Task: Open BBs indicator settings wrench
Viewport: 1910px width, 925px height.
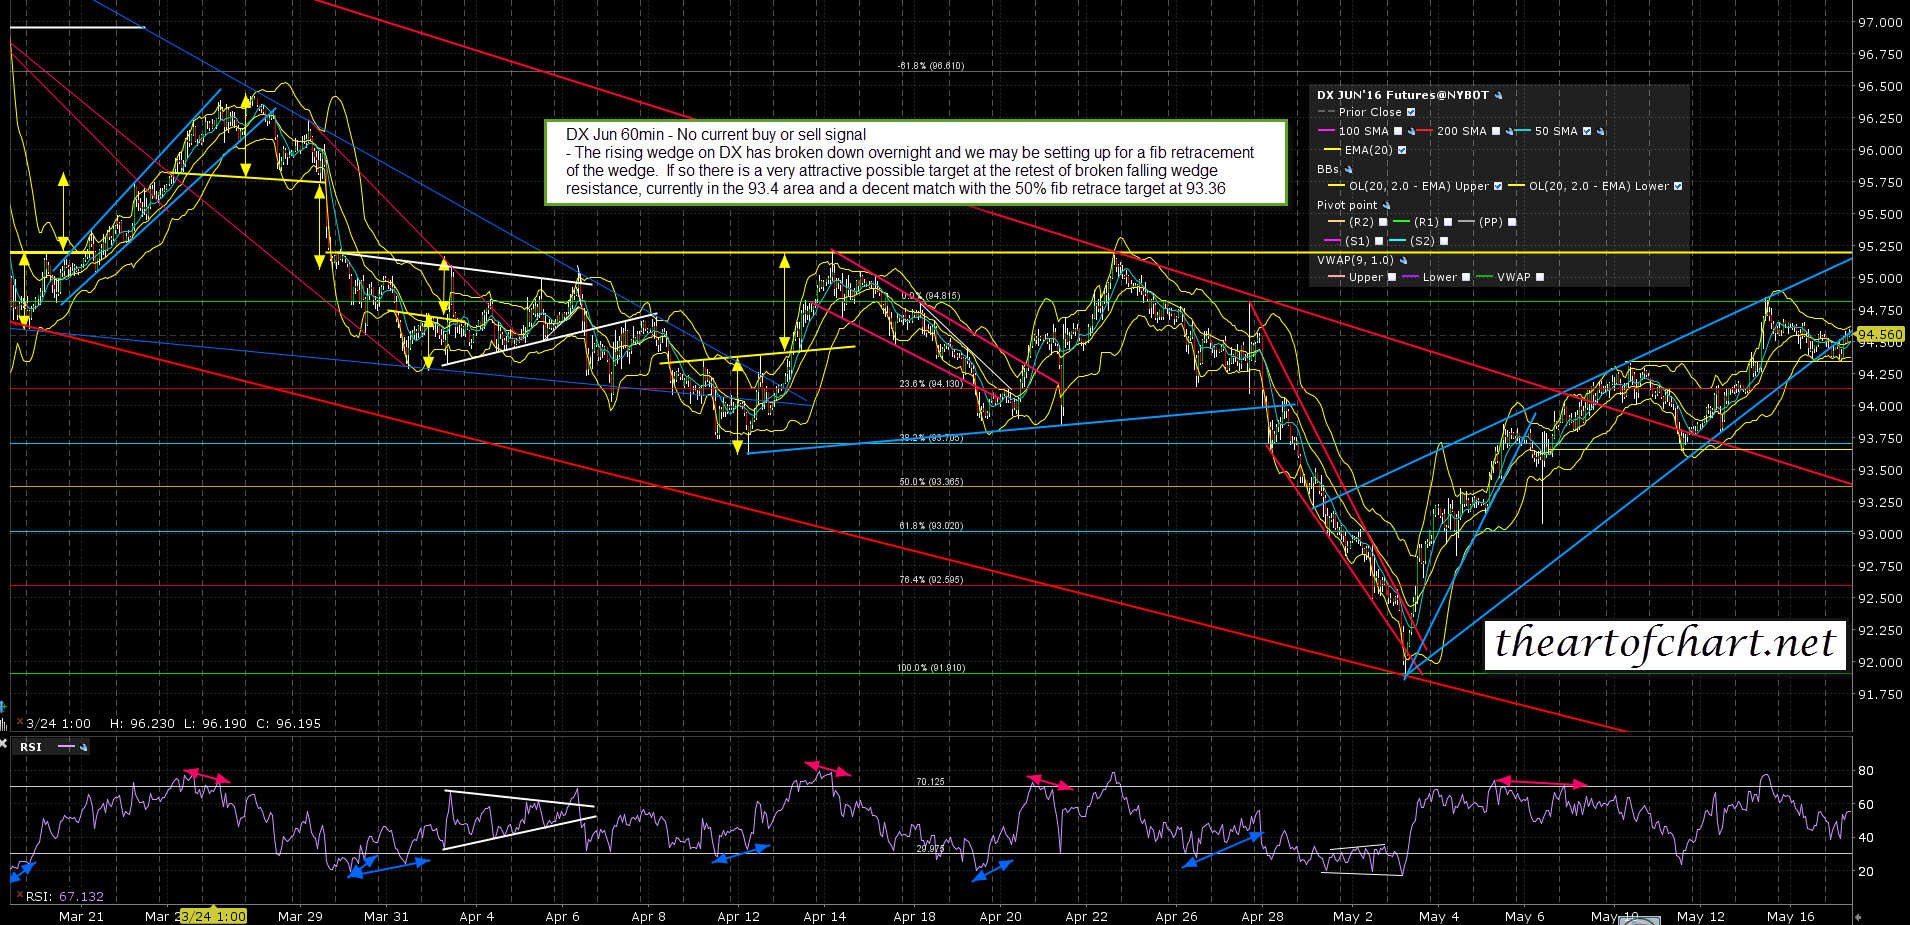Action: 1348,170
